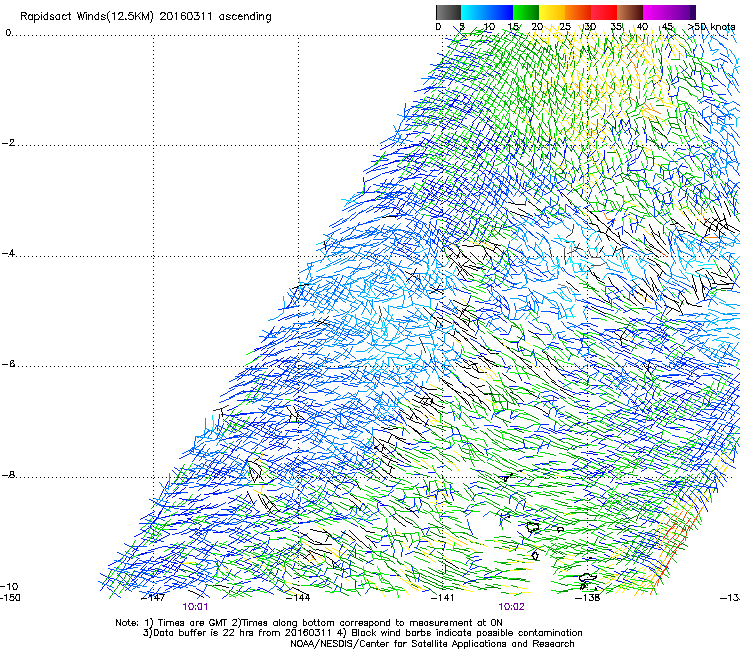
Task: Click the purple 10:02 time label
Action: pos(512,607)
